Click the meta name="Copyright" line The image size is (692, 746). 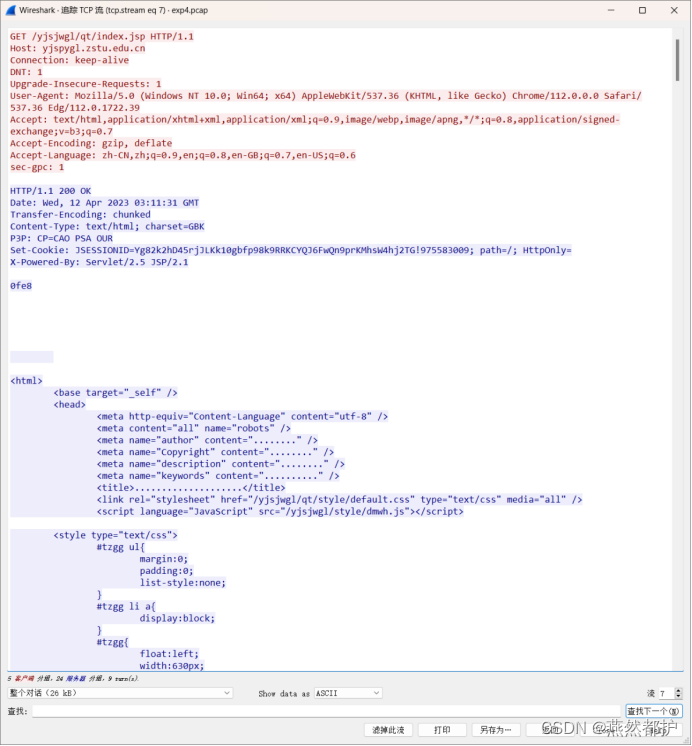215,452
